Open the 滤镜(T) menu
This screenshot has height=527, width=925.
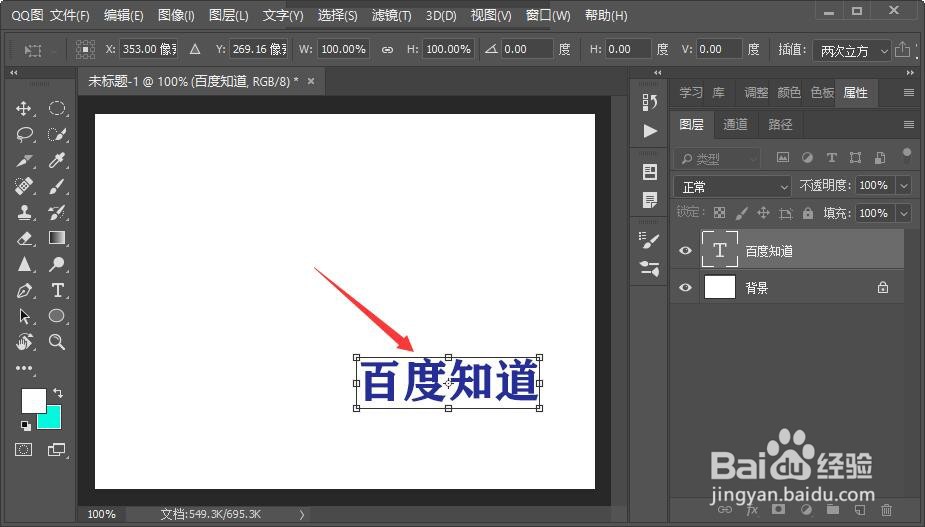[392, 15]
